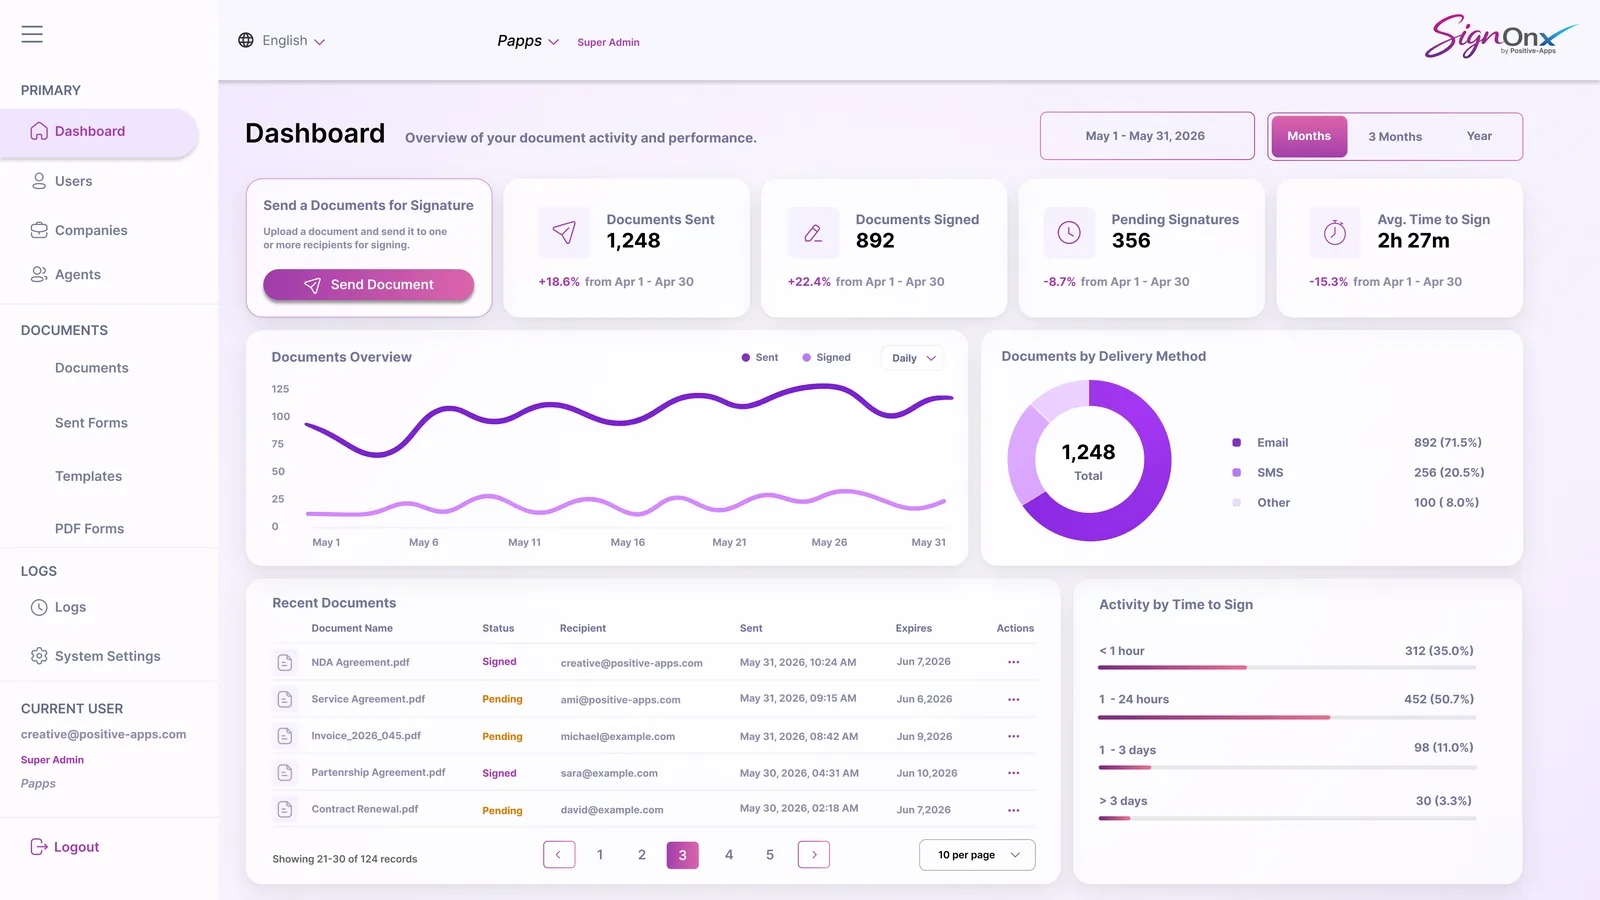The image size is (1600, 900).
Task: Click the Document Name column header
Action: tap(352, 628)
